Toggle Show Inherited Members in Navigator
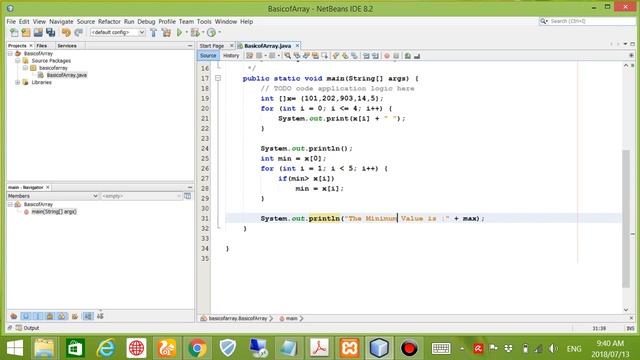 [13, 316]
